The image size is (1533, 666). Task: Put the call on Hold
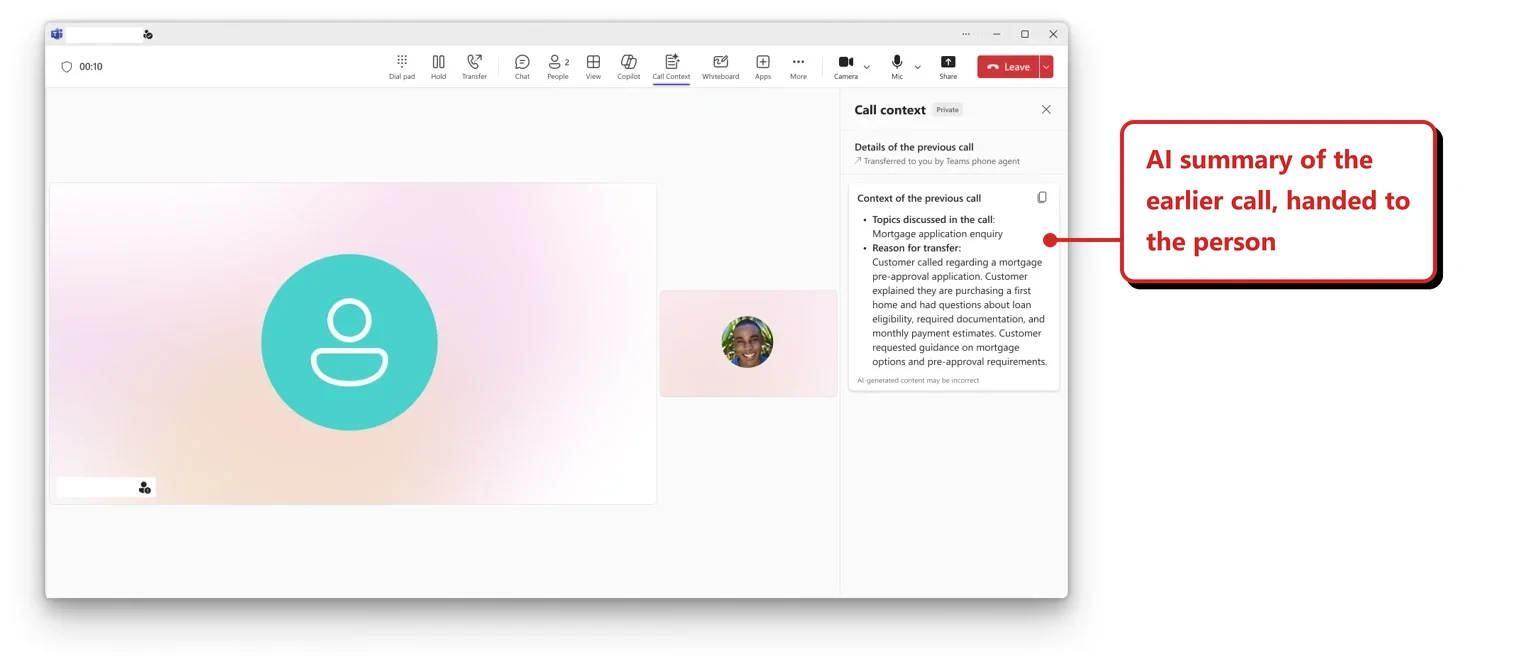tap(438, 66)
